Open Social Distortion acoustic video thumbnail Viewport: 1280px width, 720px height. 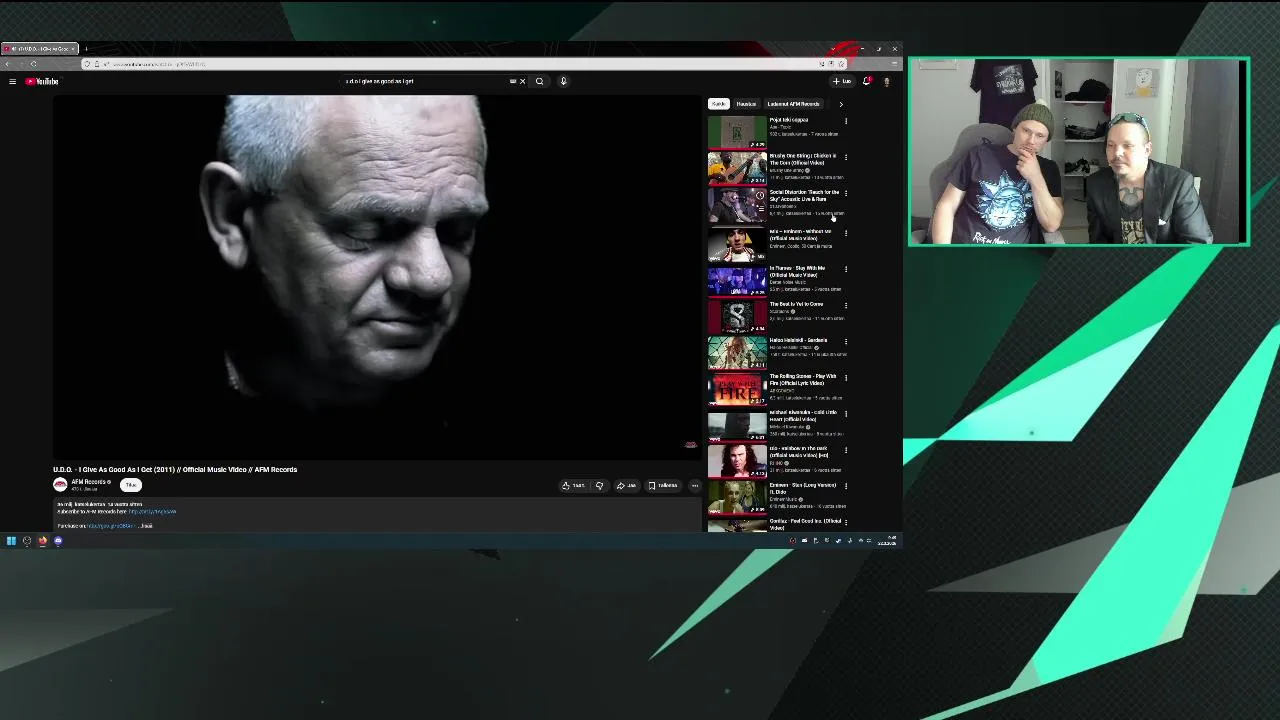tap(737, 205)
